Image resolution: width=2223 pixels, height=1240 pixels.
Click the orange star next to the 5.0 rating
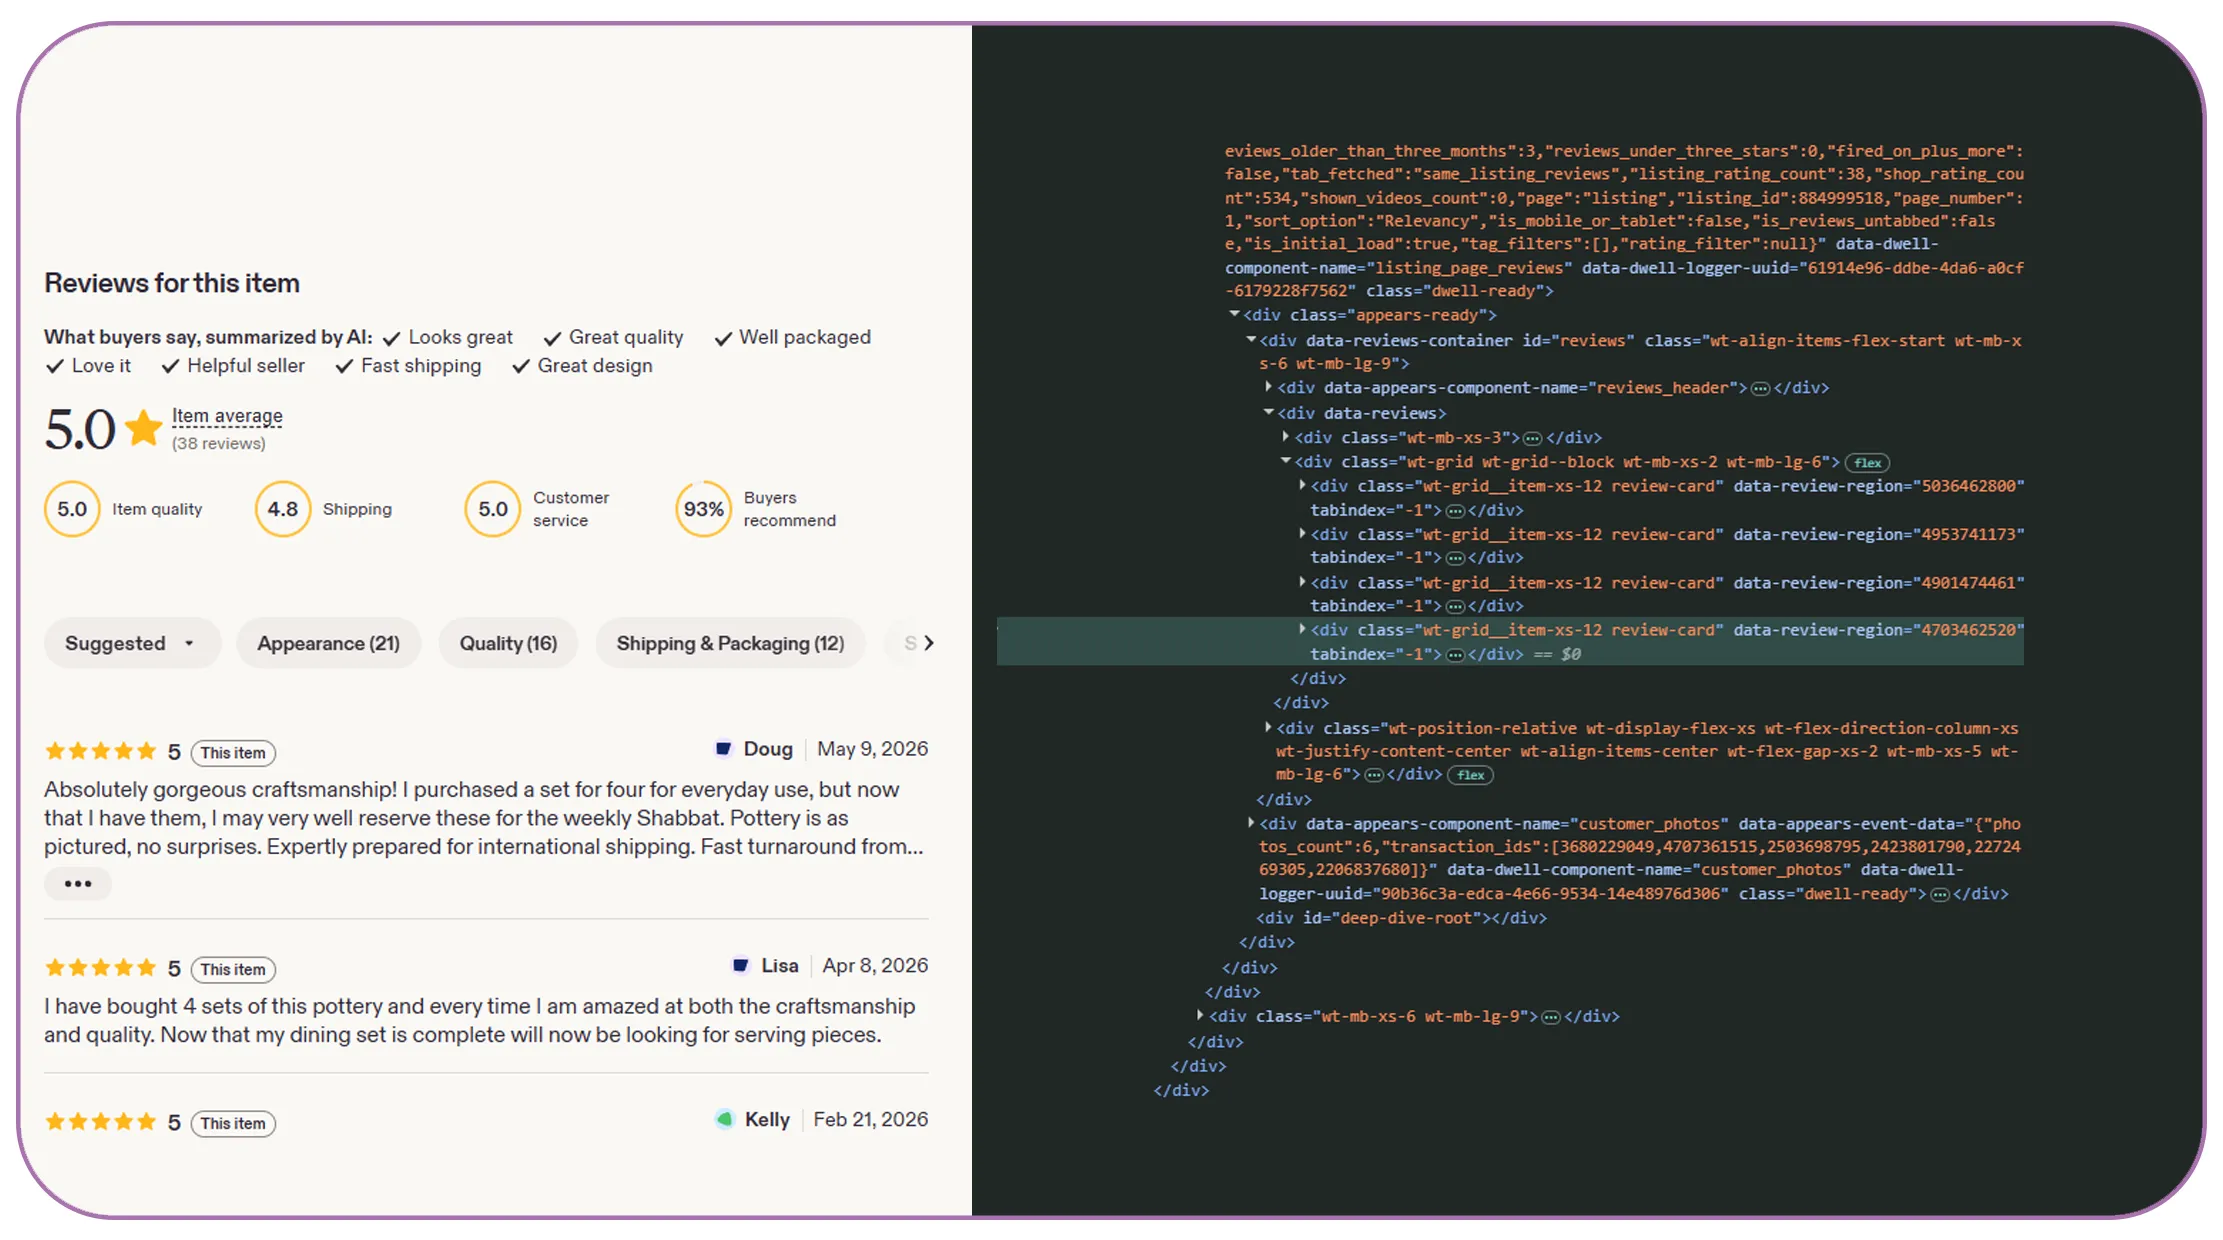click(x=144, y=429)
